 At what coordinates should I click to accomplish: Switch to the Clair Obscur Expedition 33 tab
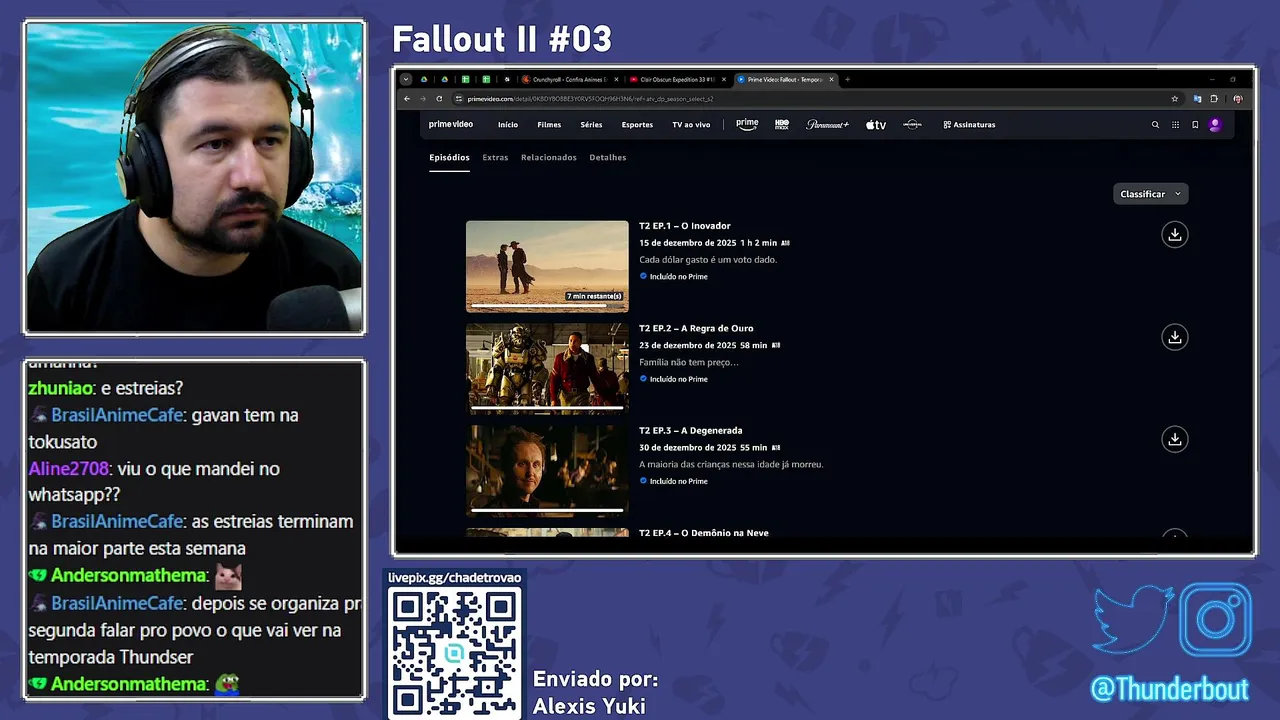click(x=677, y=79)
